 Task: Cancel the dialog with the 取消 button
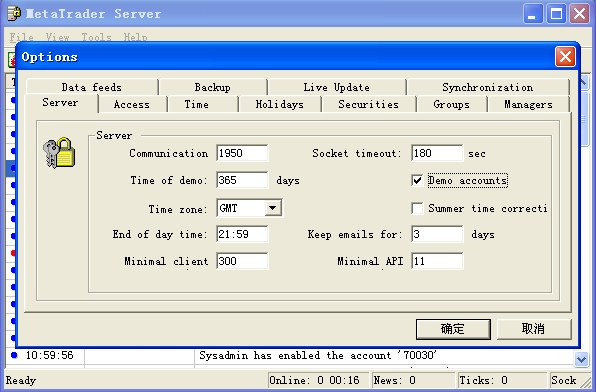coord(534,329)
